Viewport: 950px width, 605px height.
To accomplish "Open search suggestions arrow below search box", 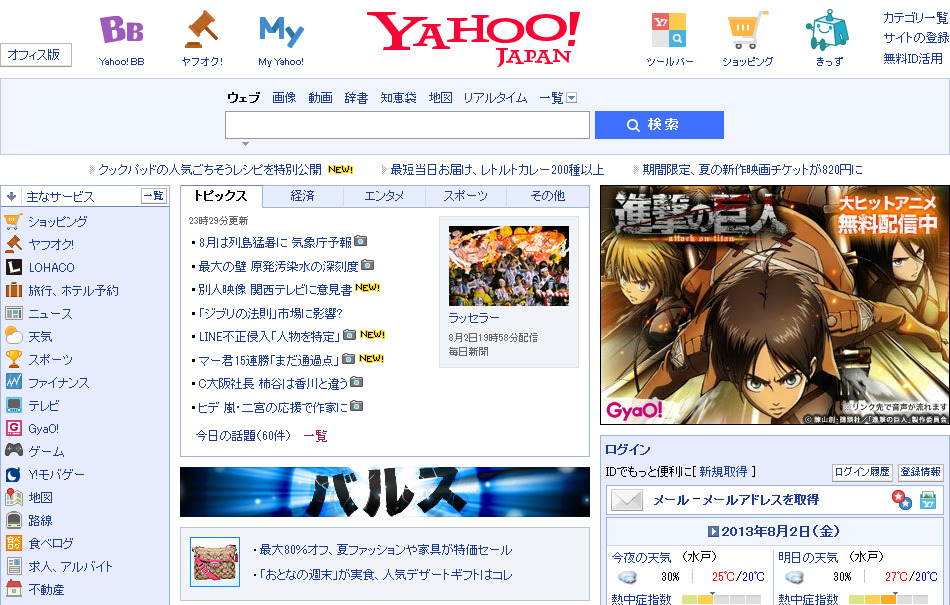I will coord(245,144).
